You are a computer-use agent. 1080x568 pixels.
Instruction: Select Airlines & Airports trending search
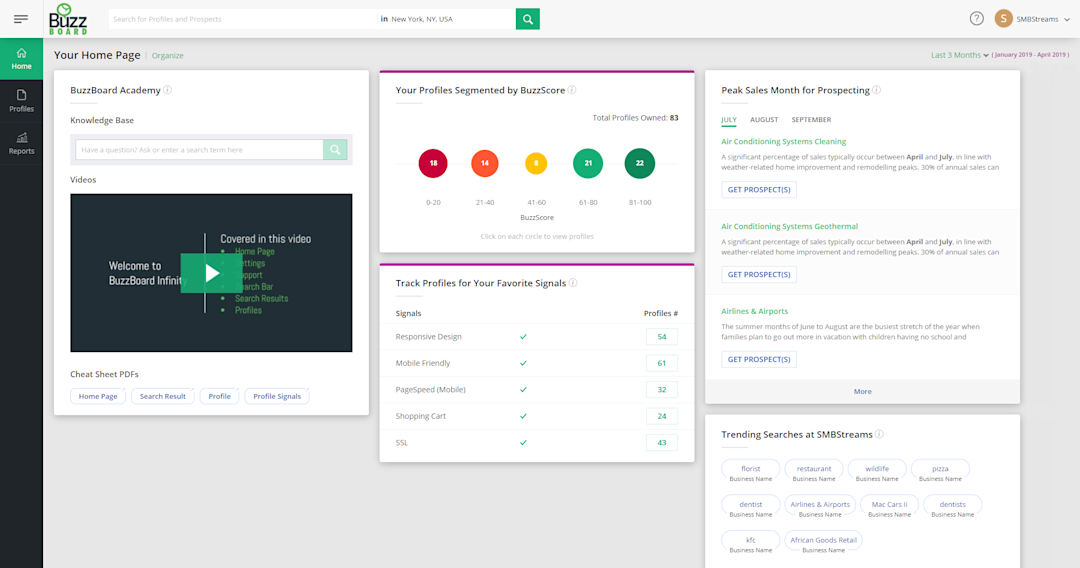820,505
